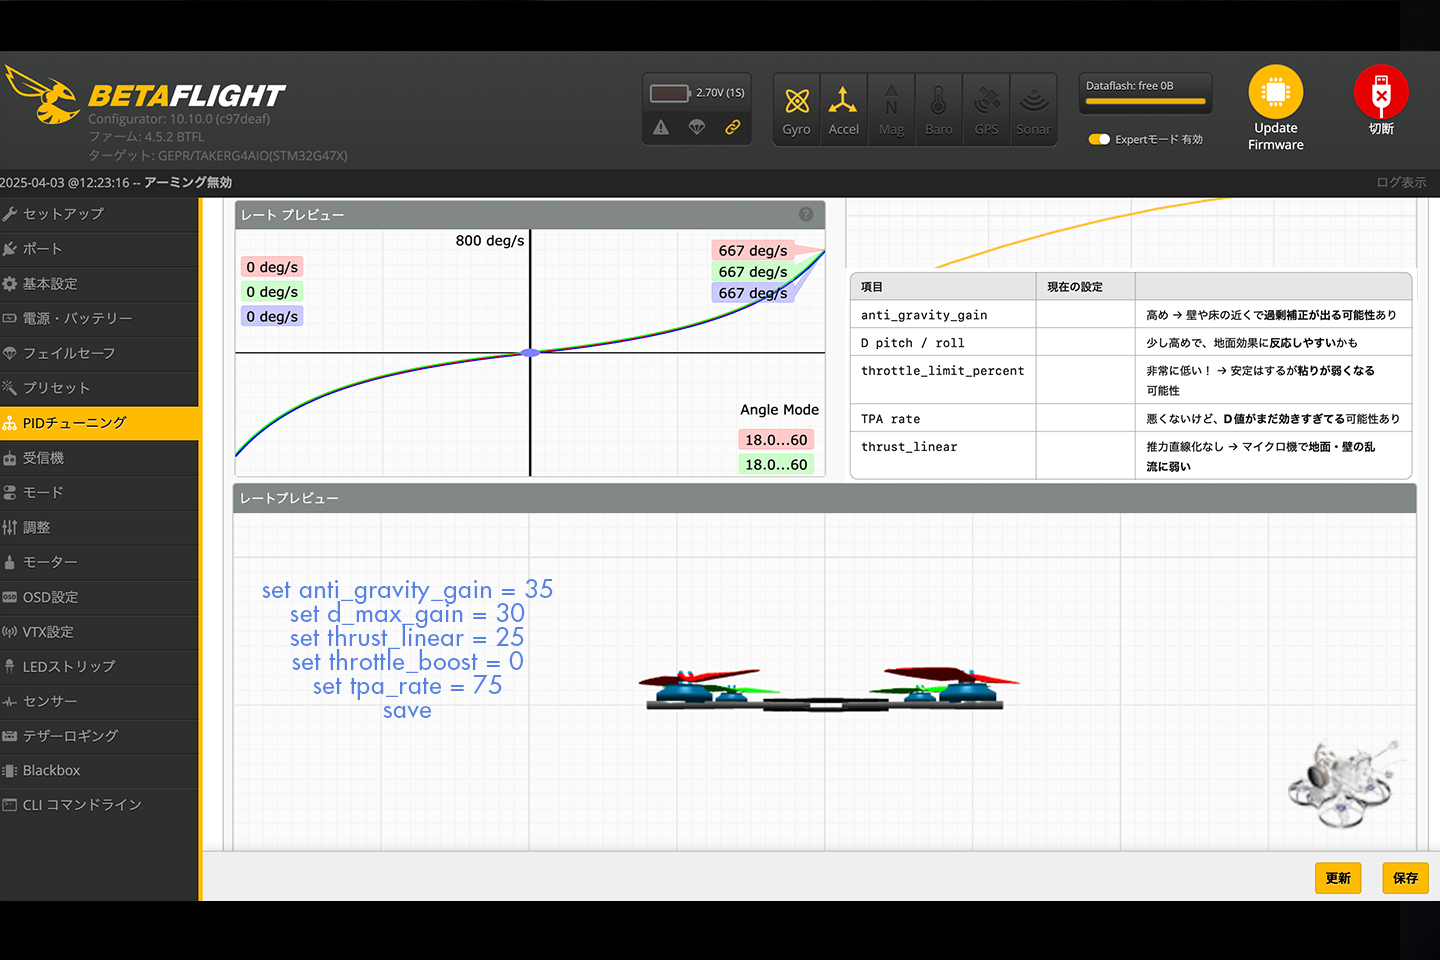Viewport: 1440px width, 960px height.
Task: Show the log via ログ表示
Action: coord(1400,182)
